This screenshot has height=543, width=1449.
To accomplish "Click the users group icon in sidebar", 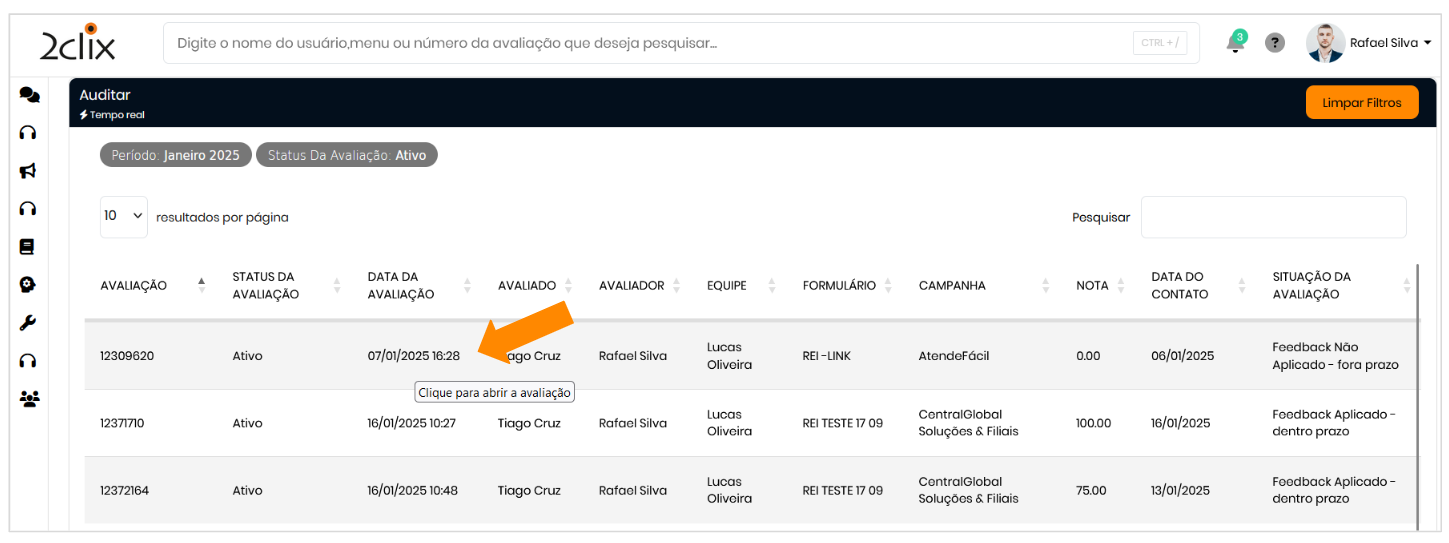I will tap(29, 399).
